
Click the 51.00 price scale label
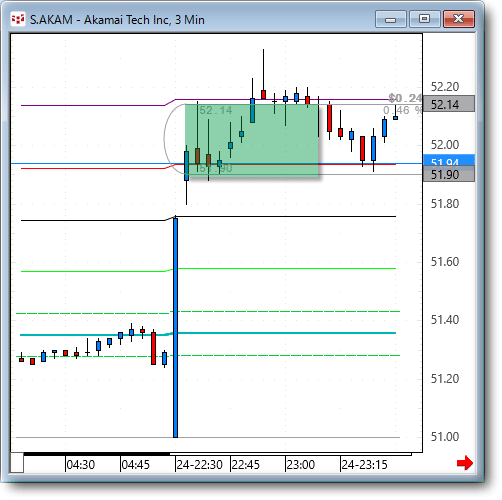tap(445, 437)
